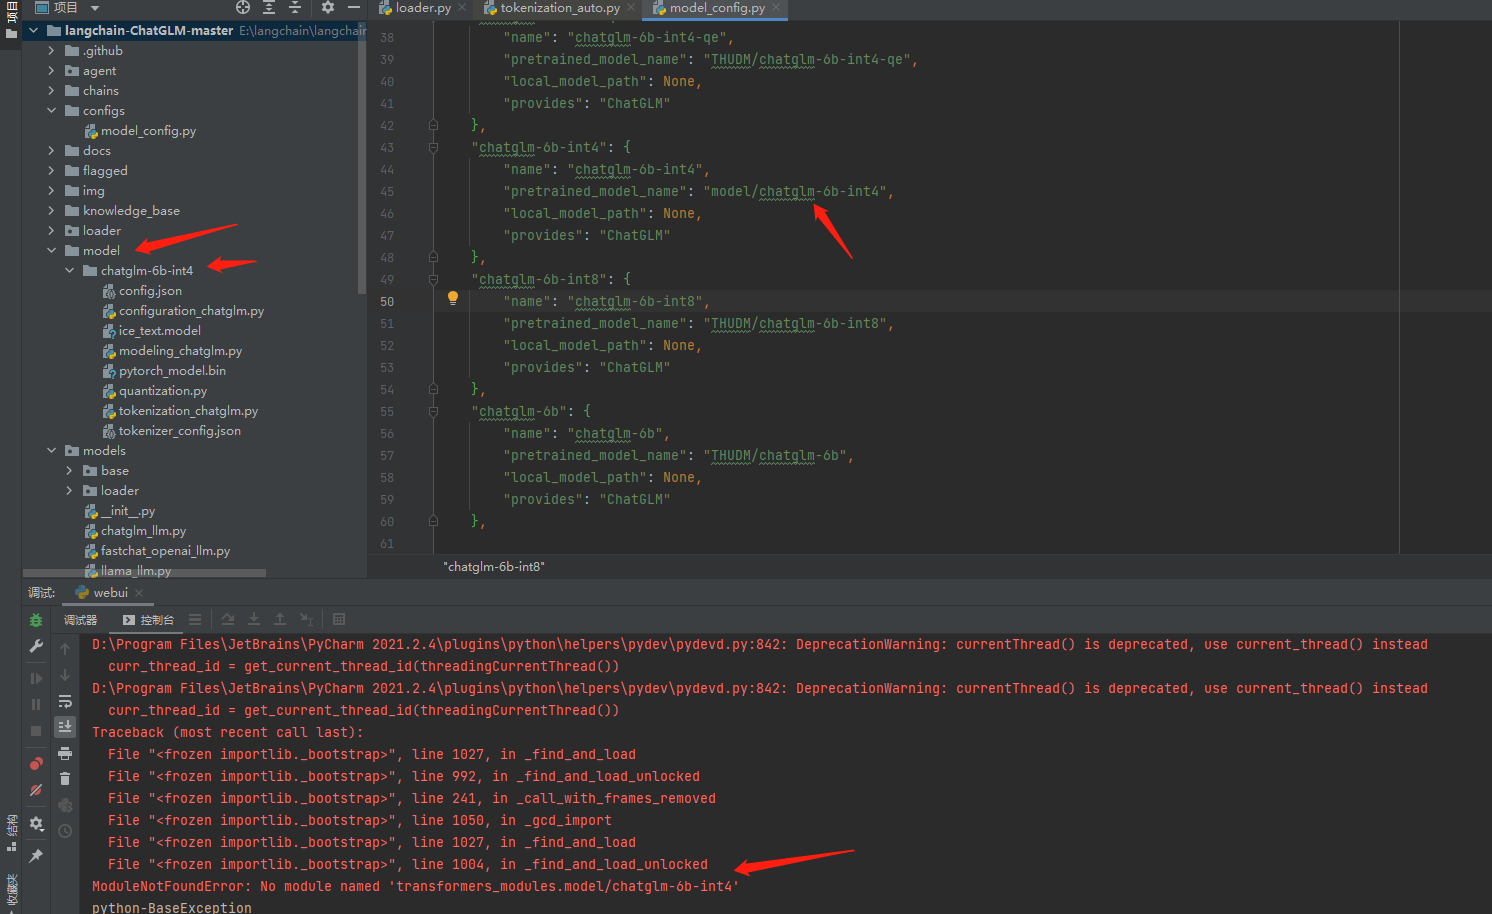Click the project tree vertical scrollbar
Image resolution: width=1492 pixels, height=914 pixels.
tap(361, 158)
